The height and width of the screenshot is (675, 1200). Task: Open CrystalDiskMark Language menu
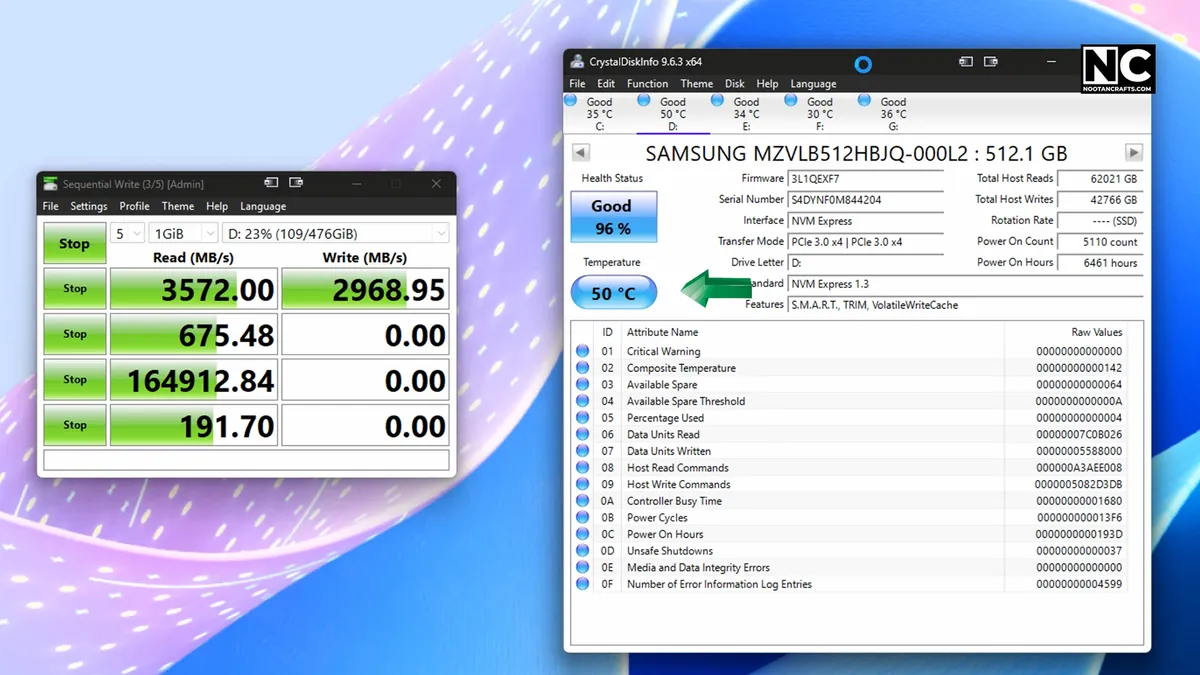point(263,206)
